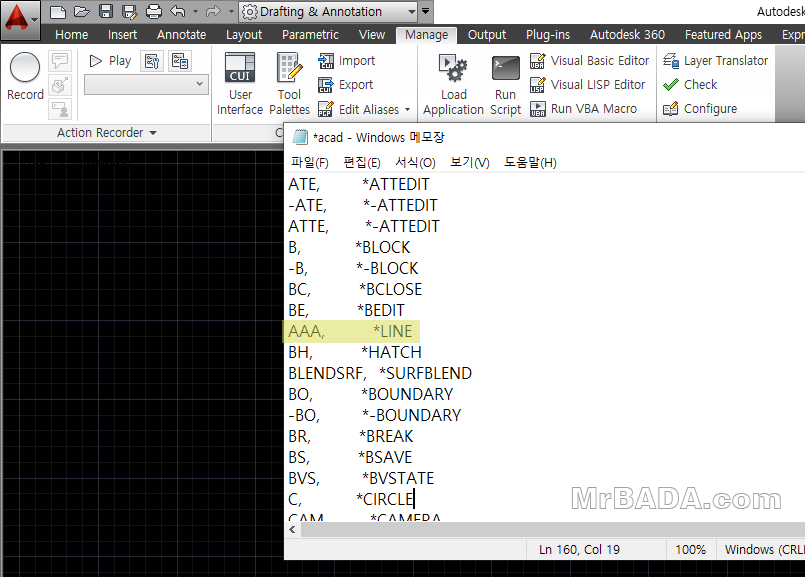Switch to the Plug-ins ribbon tab

pos(548,35)
